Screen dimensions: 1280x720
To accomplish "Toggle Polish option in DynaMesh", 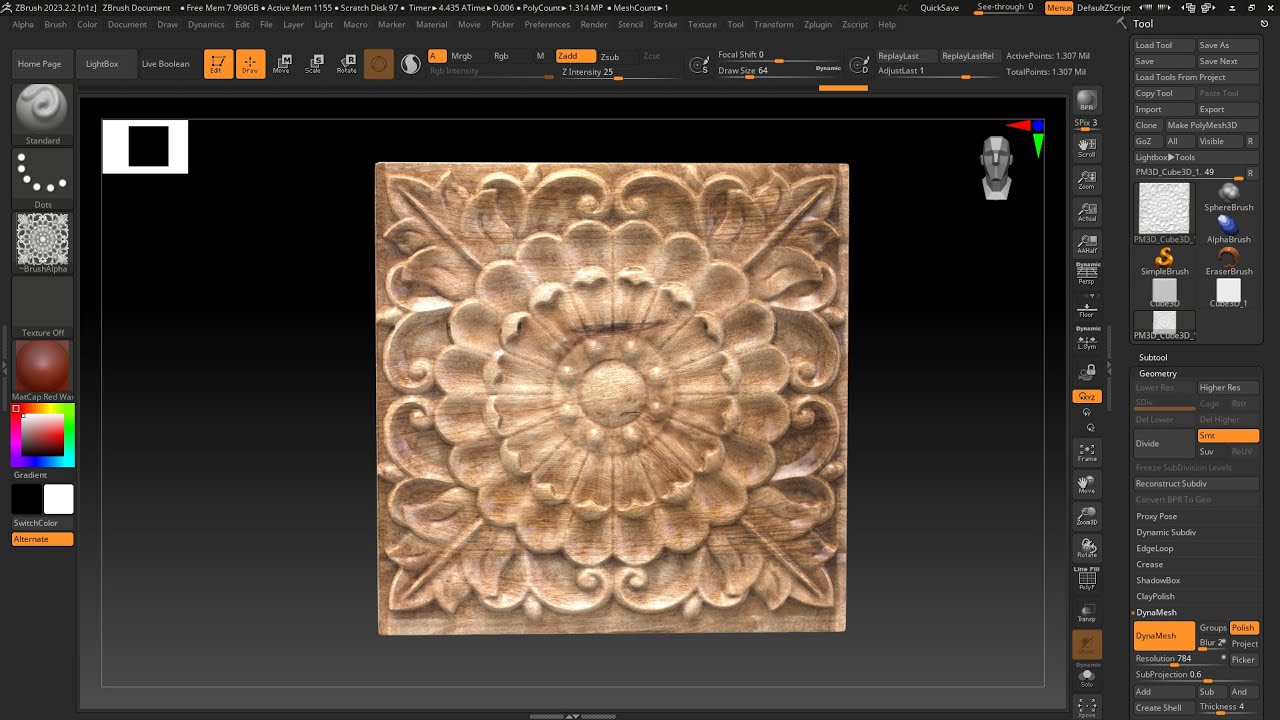I will click(1243, 628).
